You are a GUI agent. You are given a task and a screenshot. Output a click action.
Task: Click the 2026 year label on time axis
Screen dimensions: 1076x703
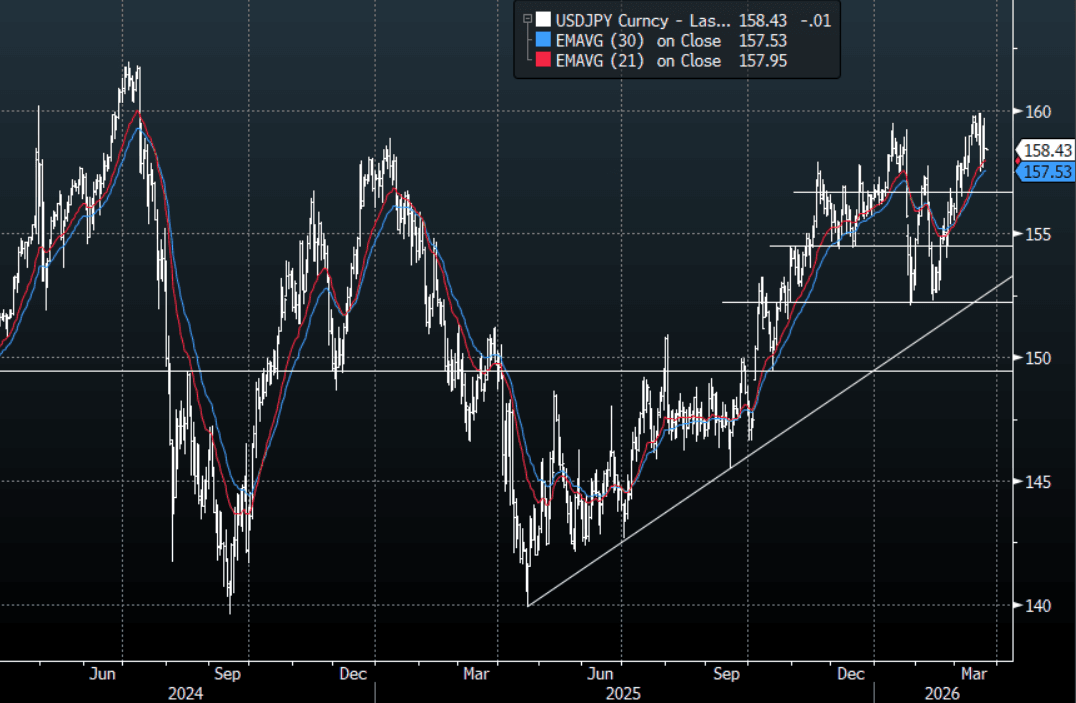click(x=942, y=693)
